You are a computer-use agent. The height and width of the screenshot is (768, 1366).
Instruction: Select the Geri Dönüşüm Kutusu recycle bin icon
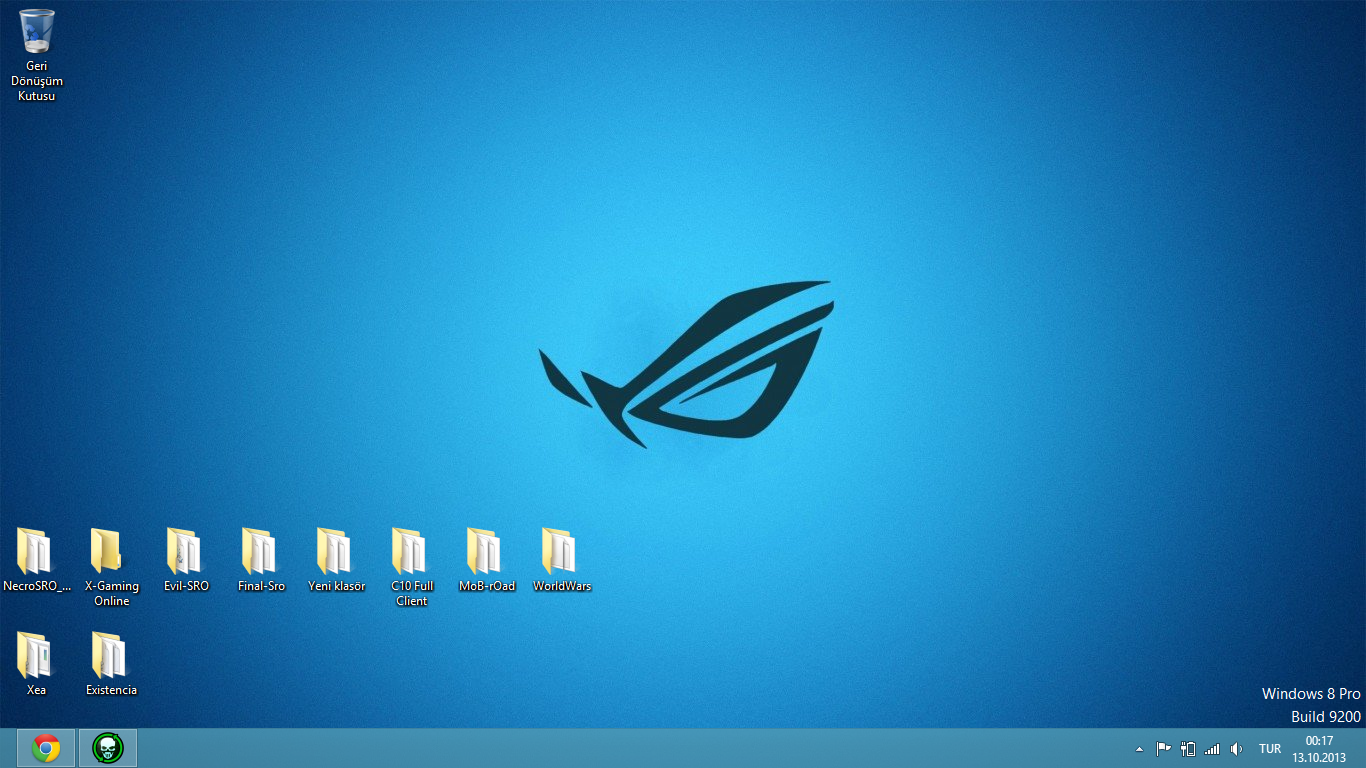[37, 31]
